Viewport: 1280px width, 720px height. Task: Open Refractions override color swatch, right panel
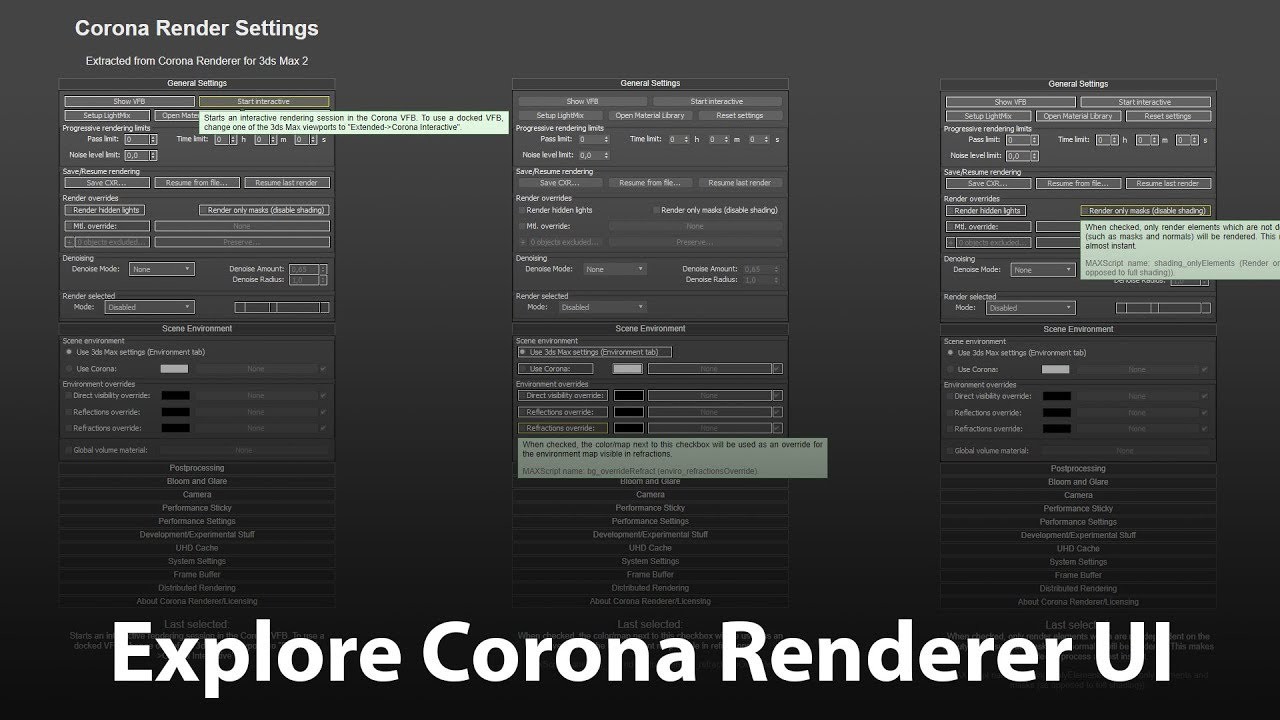[x=1056, y=428]
